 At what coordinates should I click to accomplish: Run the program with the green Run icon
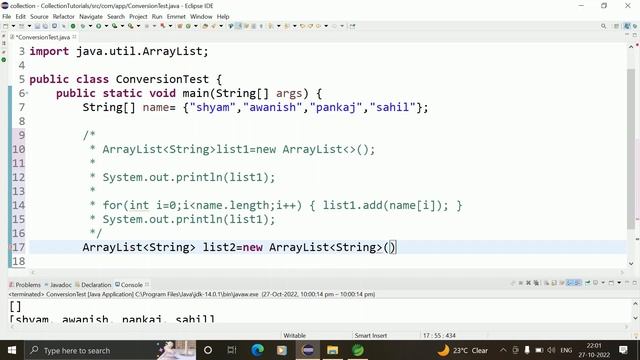click(98, 26)
